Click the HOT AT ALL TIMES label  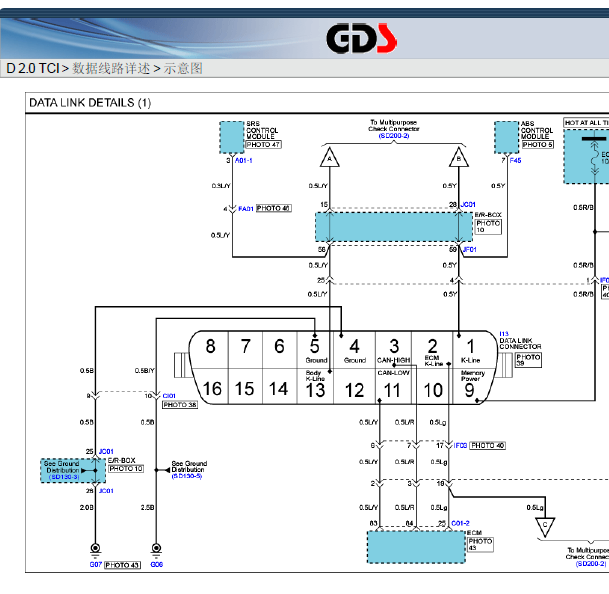pos(586,123)
